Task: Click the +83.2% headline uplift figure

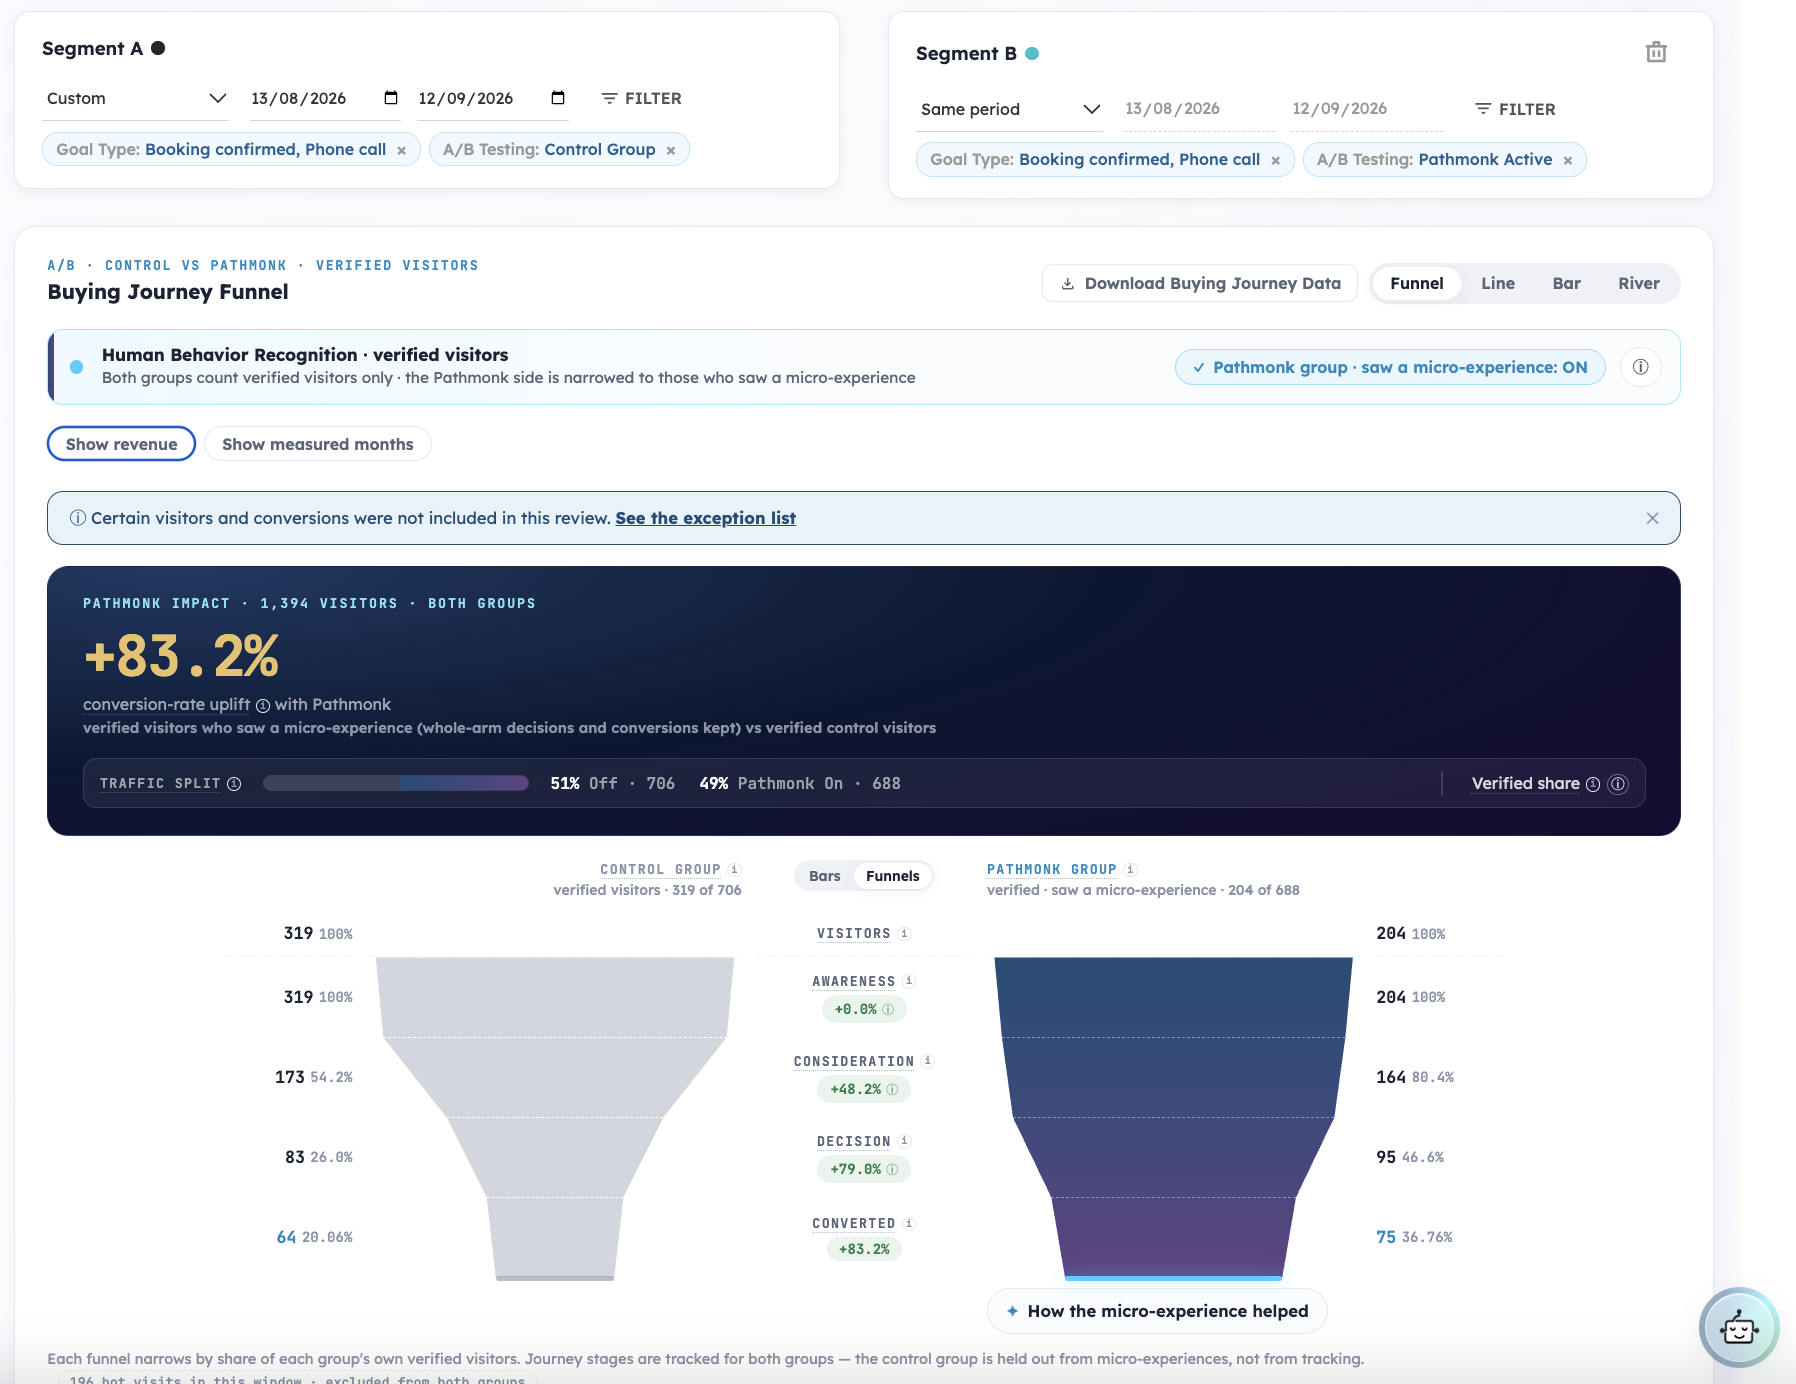Action: 181,656
